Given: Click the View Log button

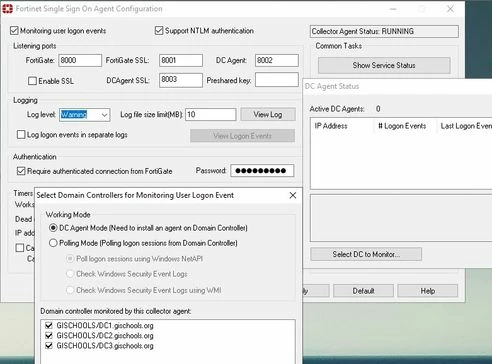Looking at the screenshot, I should coord(268,114).
